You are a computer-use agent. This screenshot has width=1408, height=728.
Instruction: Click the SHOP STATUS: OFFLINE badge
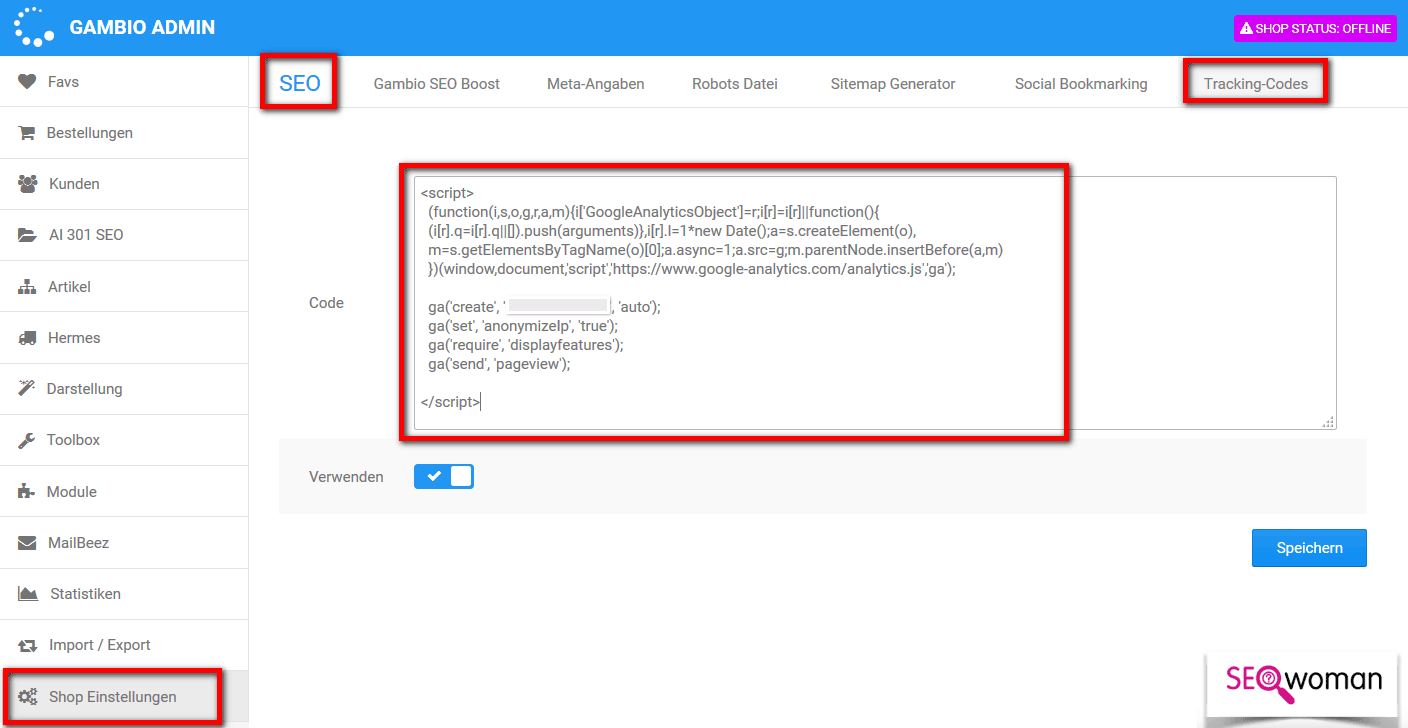(1315, 29)
